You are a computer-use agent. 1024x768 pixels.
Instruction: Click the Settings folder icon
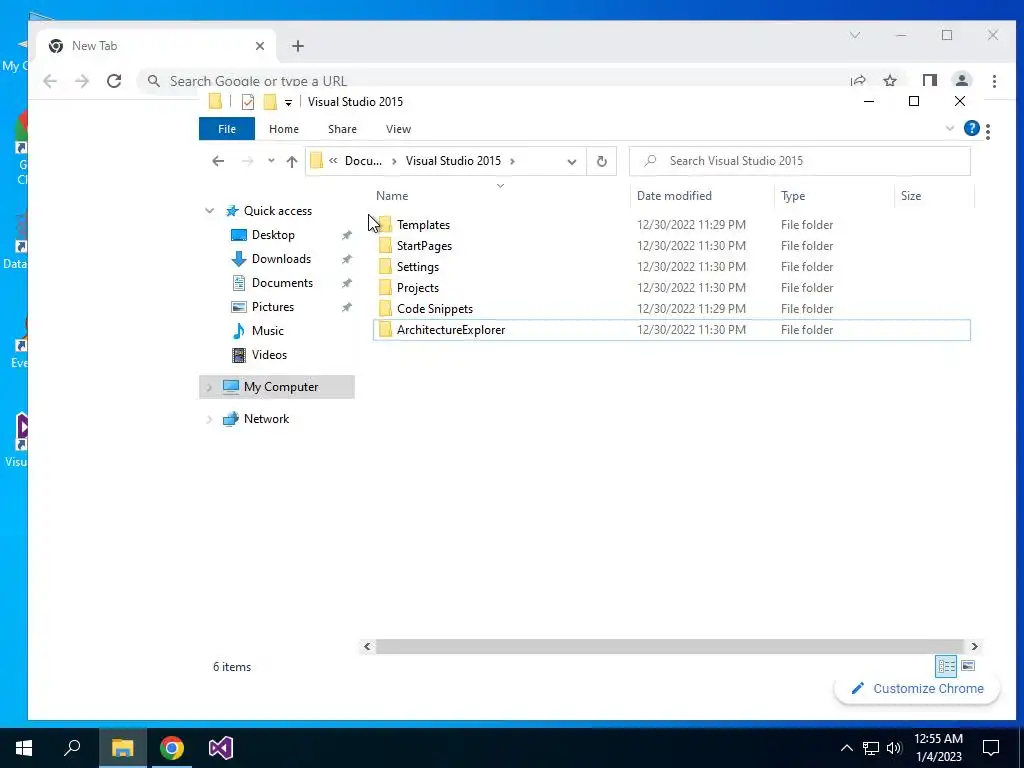point(385,266)
